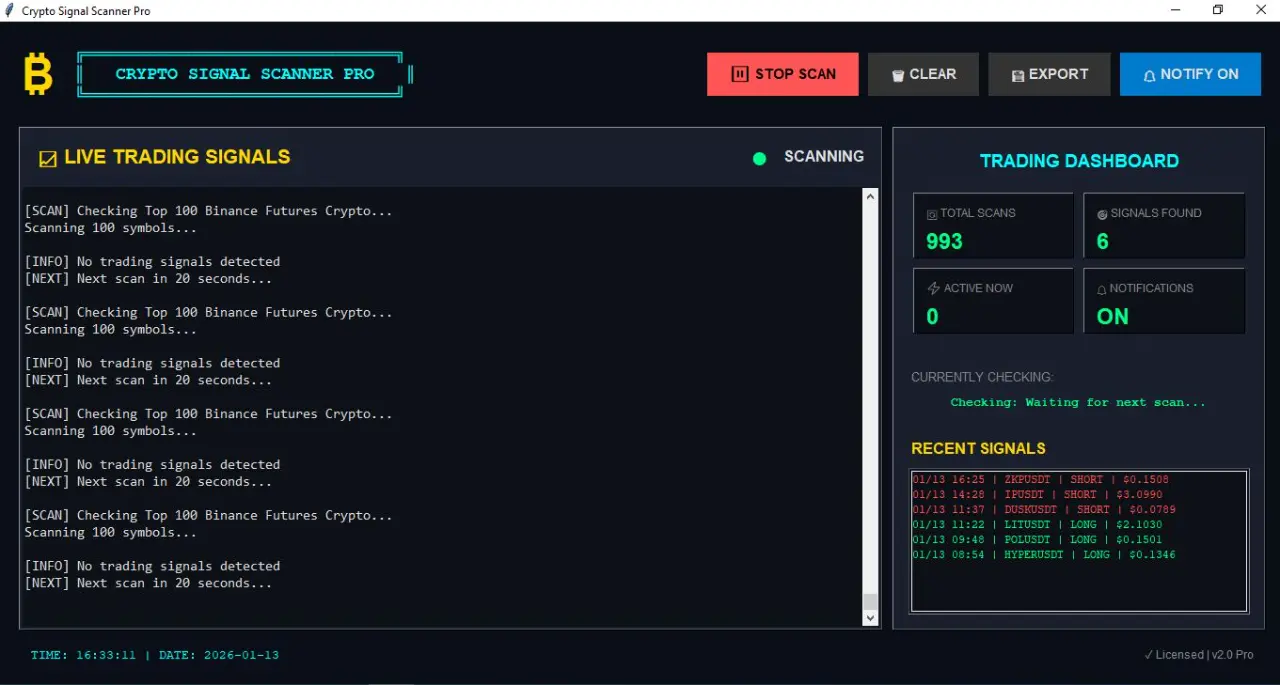Click the total scans value 993
This screenshot has width=1280, height=685.
tap(944, 241)
